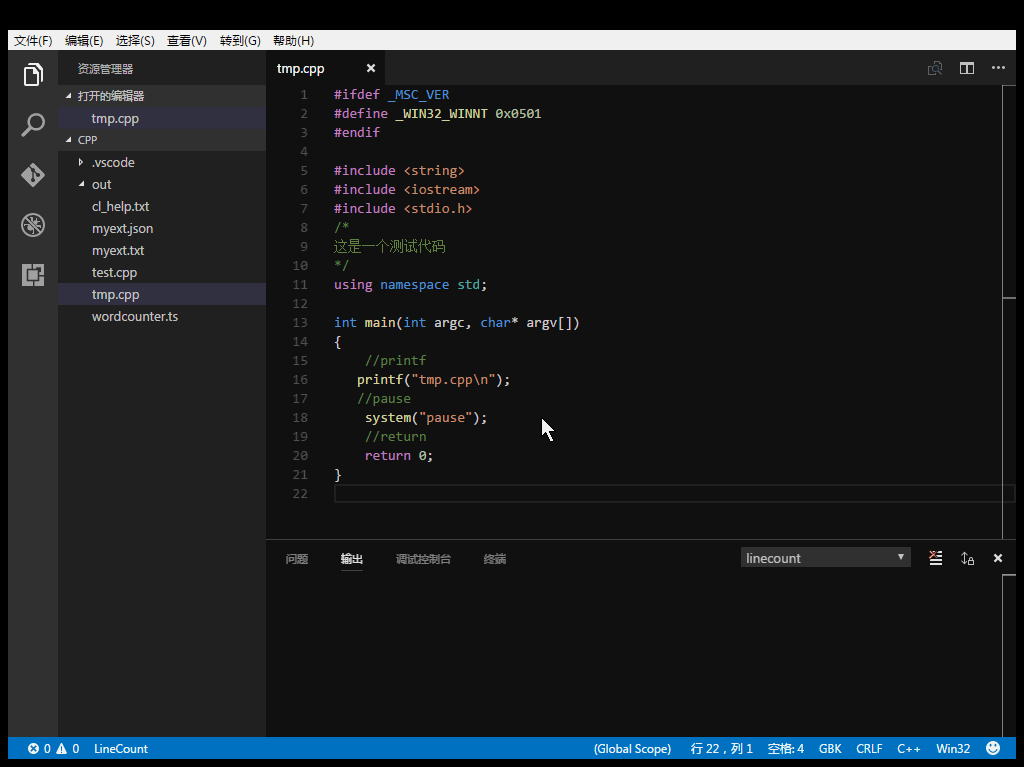Click the #include <iostream> line

point(407,189)
